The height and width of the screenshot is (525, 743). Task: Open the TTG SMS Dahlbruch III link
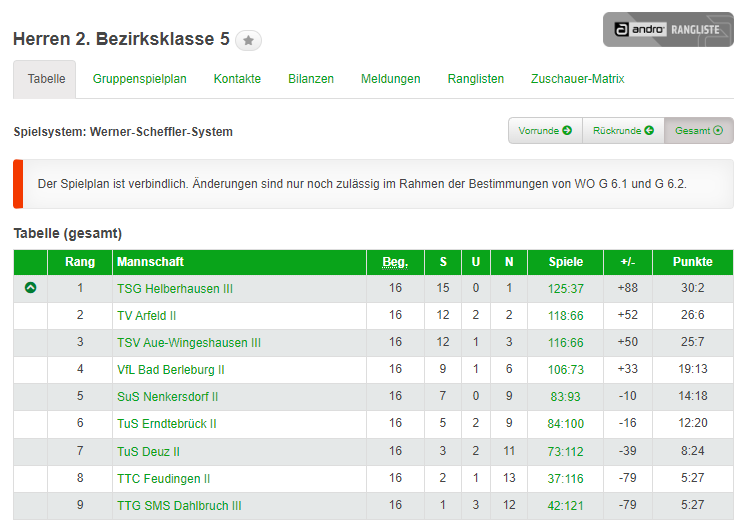tap(179, 506)
